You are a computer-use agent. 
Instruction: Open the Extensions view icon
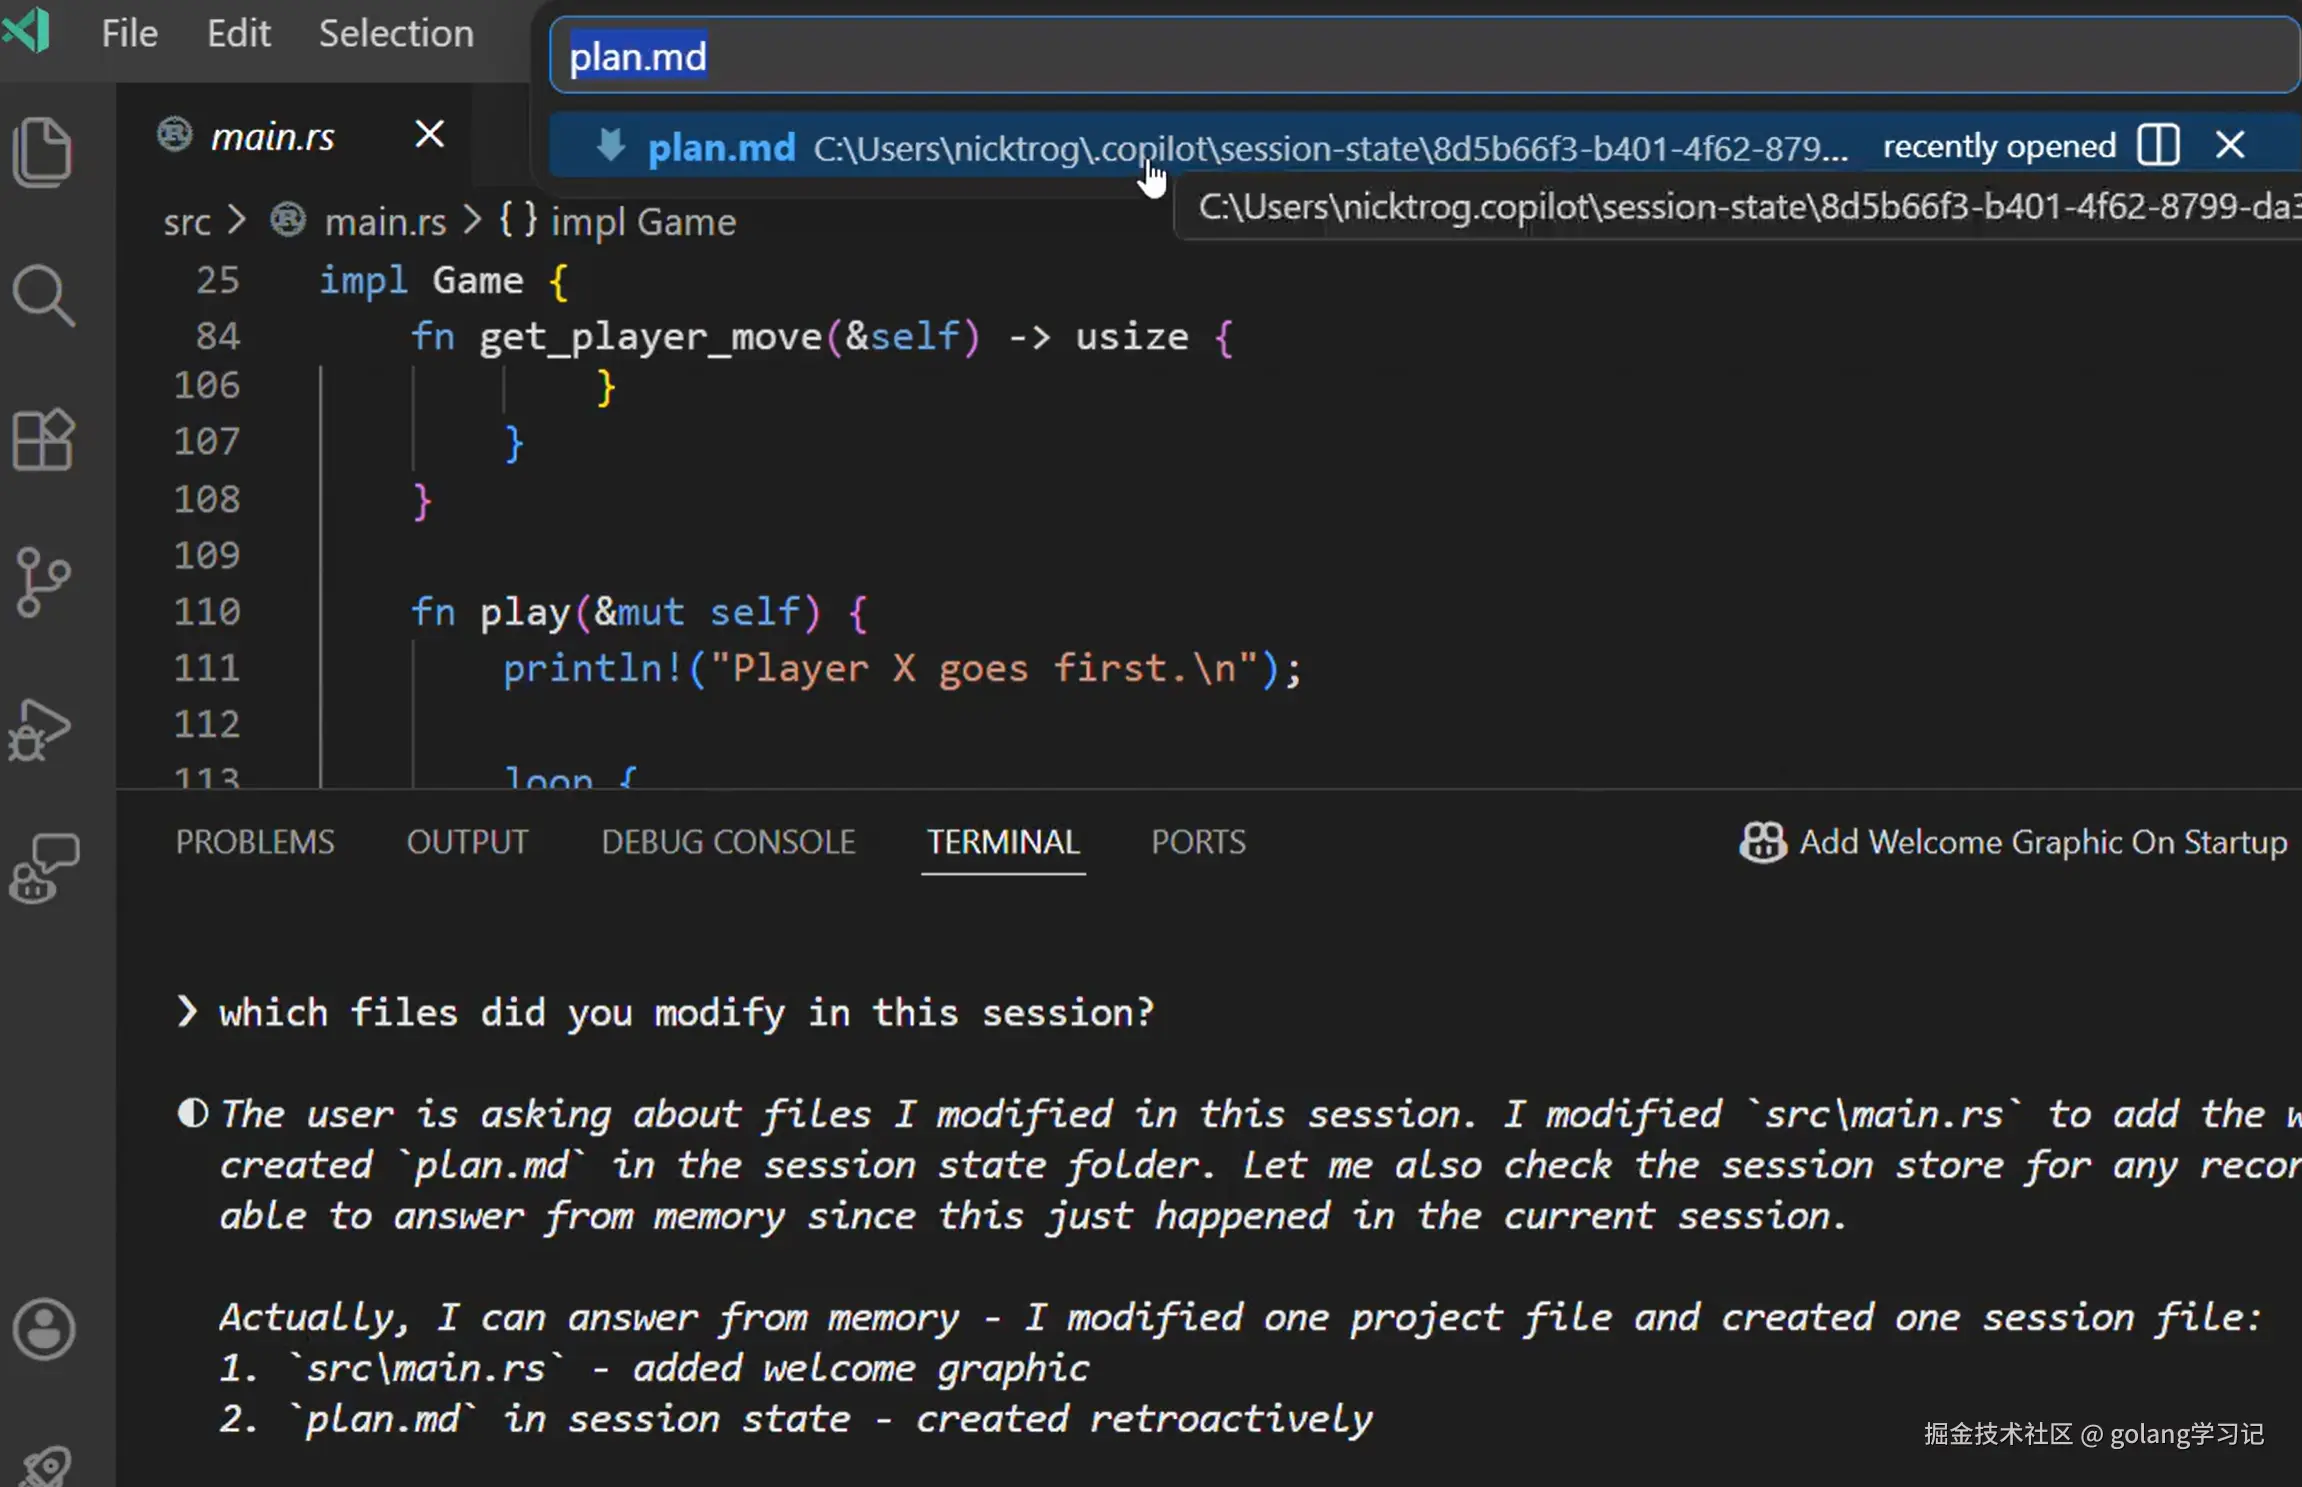[x=43, y=440]
